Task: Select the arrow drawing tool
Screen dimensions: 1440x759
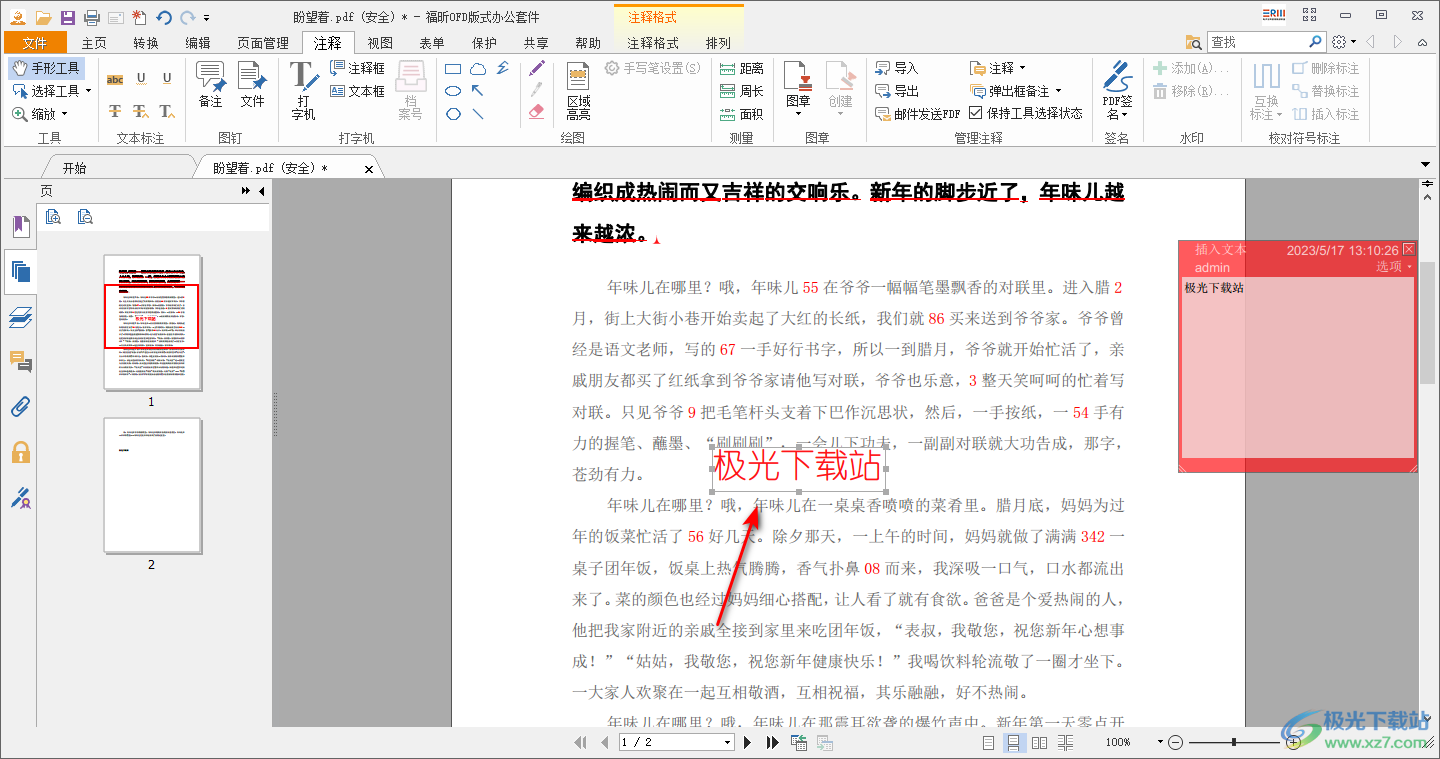Action: [478, 91]
